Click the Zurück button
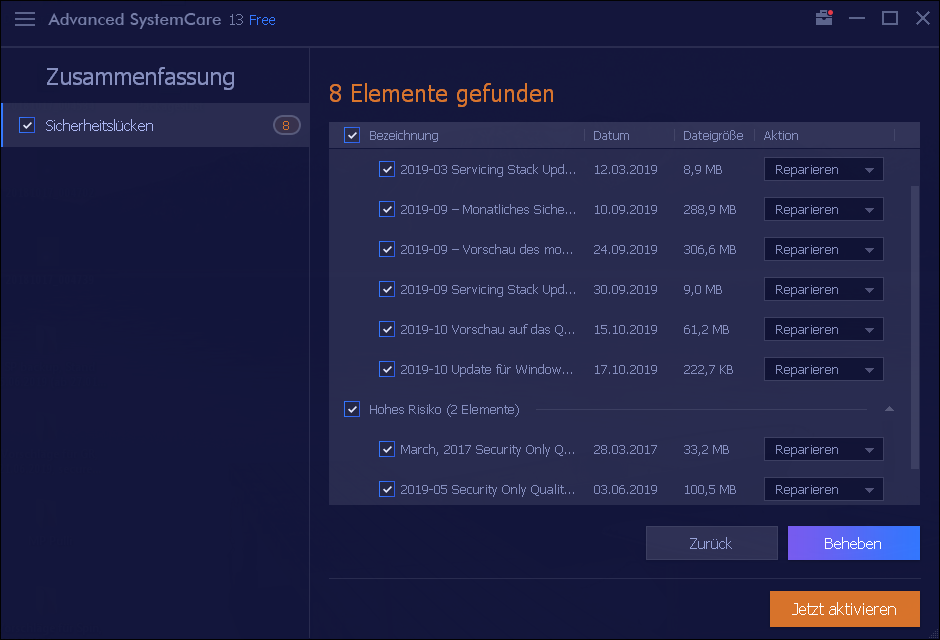This screenshot has width=940, height=640. (712, 543)
